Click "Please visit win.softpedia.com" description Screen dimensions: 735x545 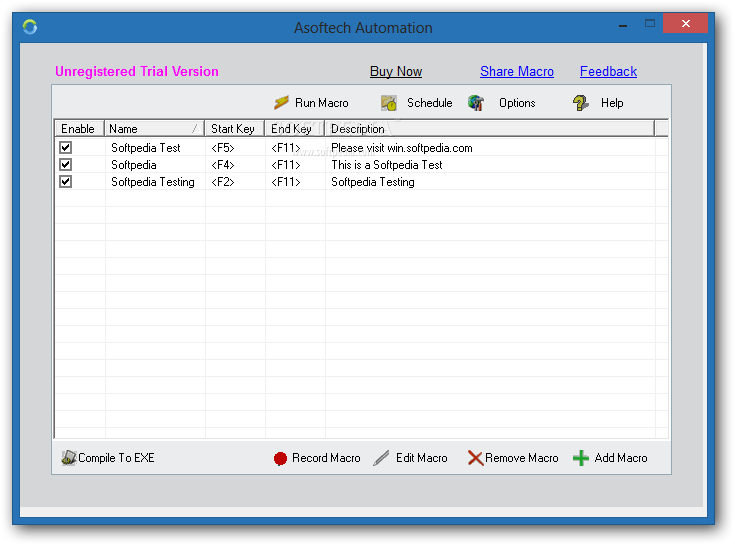click(x=402, y=148)
